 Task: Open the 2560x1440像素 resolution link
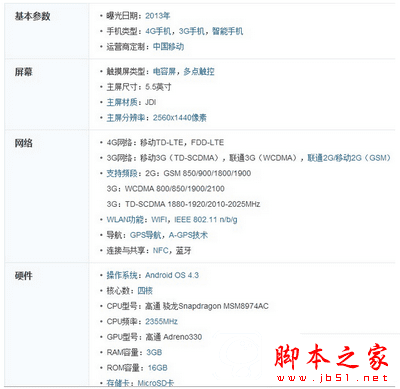click(180, 118)
